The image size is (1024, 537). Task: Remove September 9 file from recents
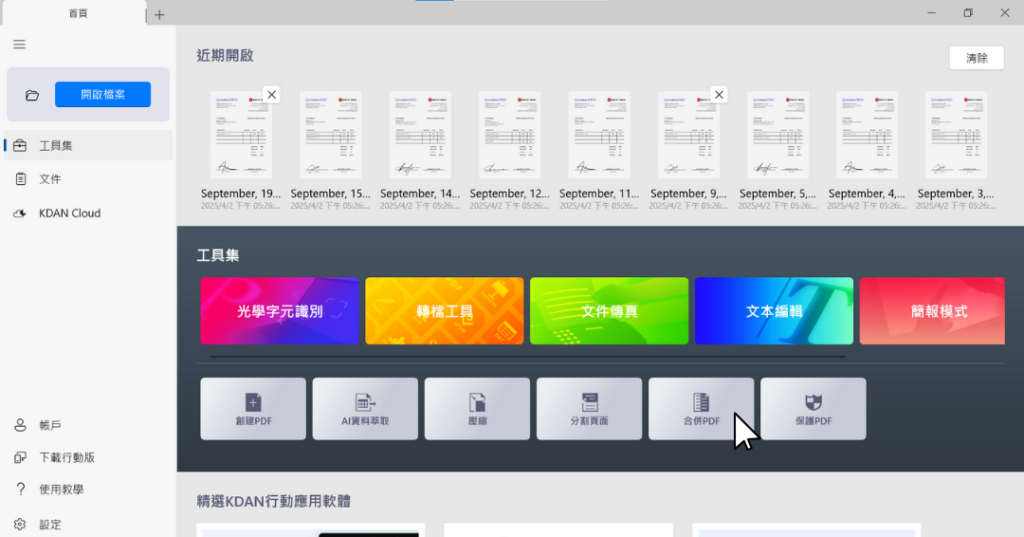(x=719, y=95)
